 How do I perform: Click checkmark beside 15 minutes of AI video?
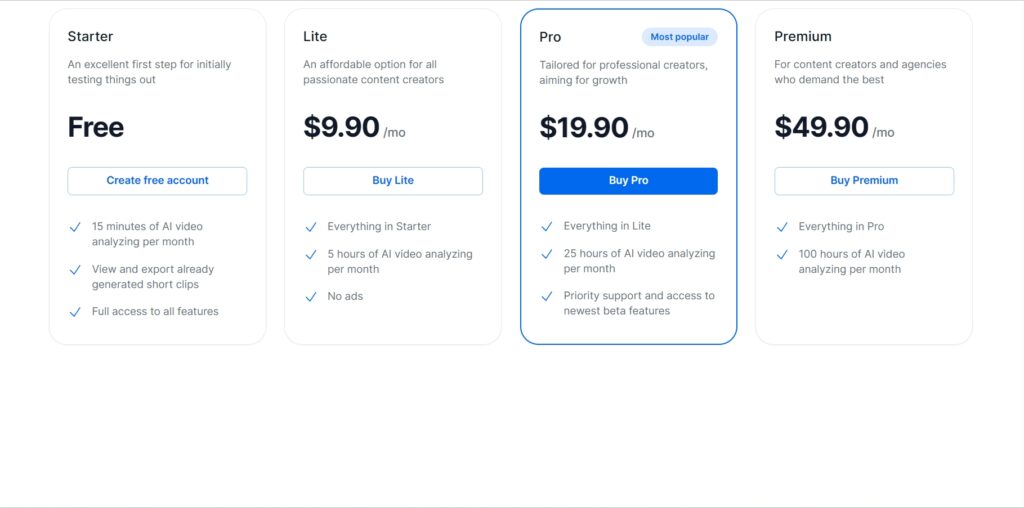click(75, 227)
